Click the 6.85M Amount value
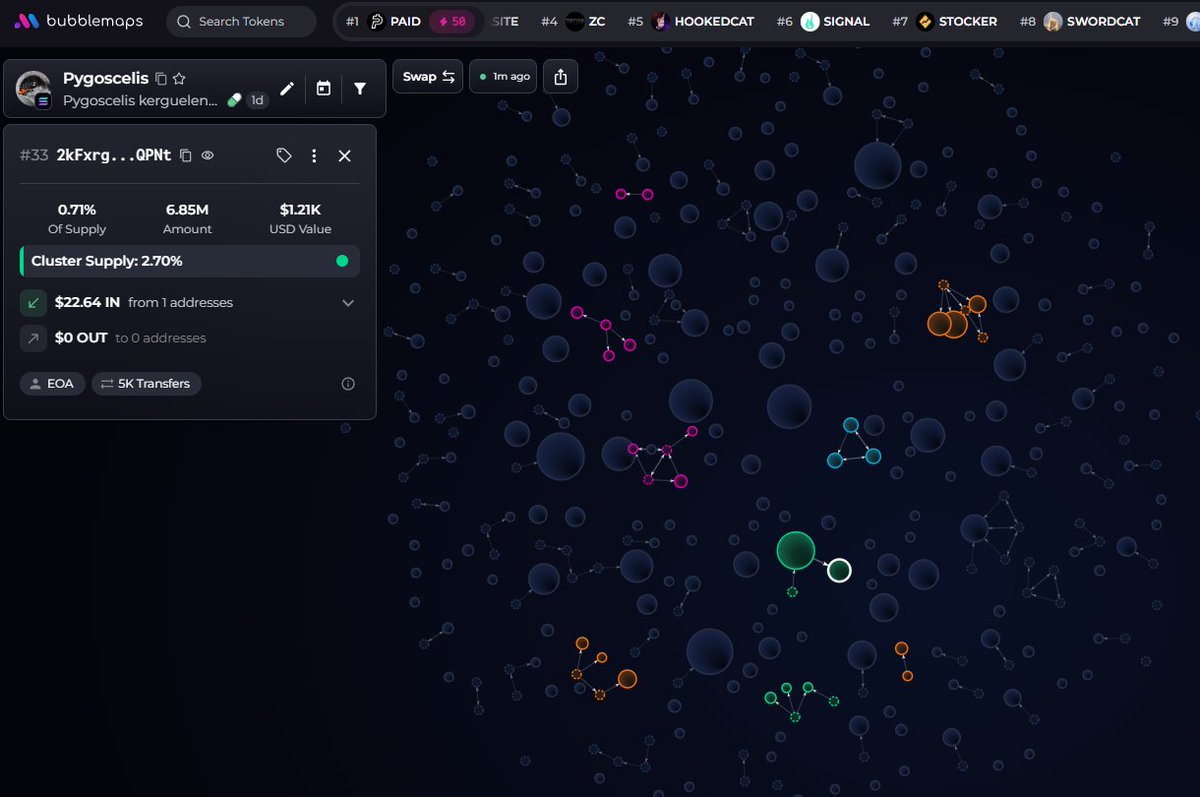 coord(188,210)
